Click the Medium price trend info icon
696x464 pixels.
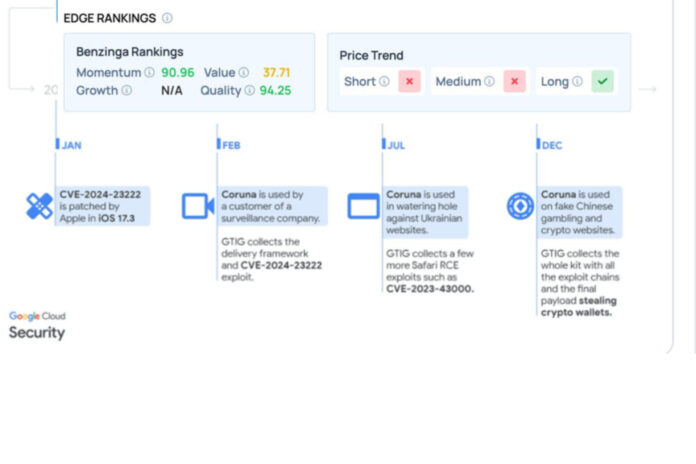490,82
